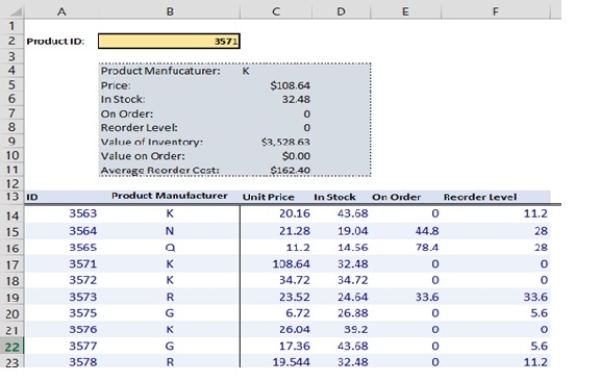This screenshot has width=600, height=382.
Task: Click unit price 6.72
Action: tap(298, 313)
